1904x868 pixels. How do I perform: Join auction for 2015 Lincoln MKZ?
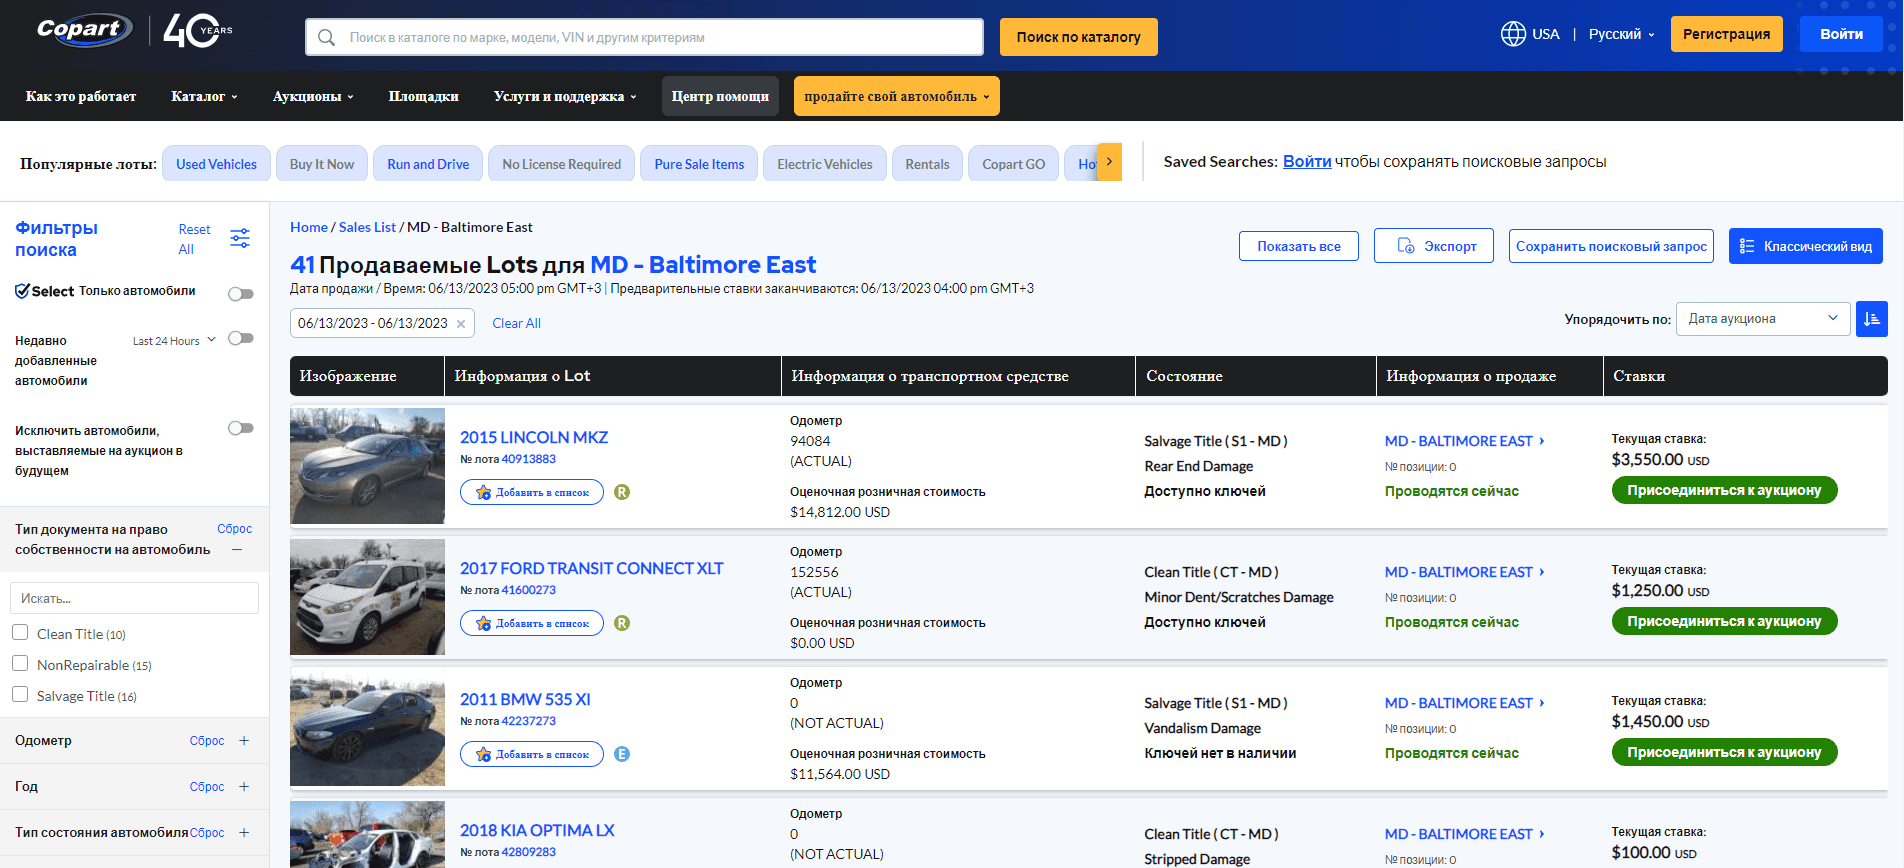[1724, 491]
